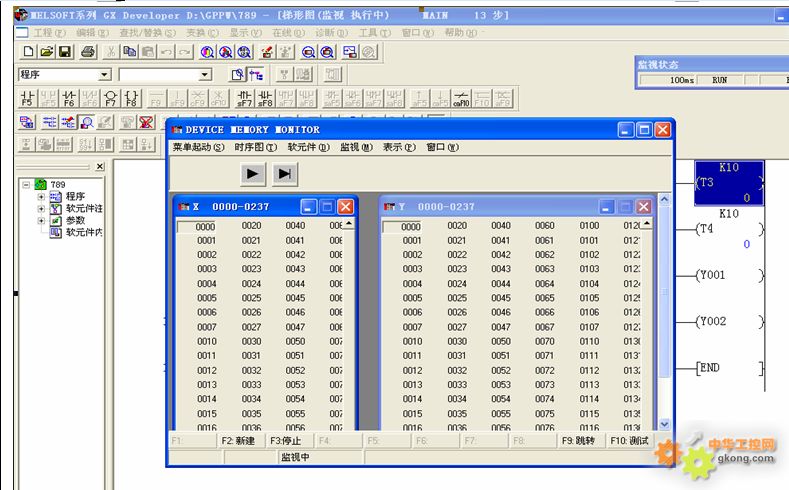
Task: Open the 编辑 menu
Action: tap(93, 33)
